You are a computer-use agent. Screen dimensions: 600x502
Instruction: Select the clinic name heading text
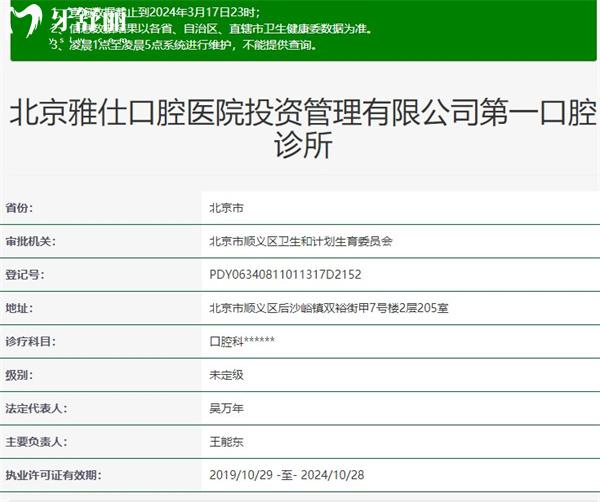click(303, 129)
